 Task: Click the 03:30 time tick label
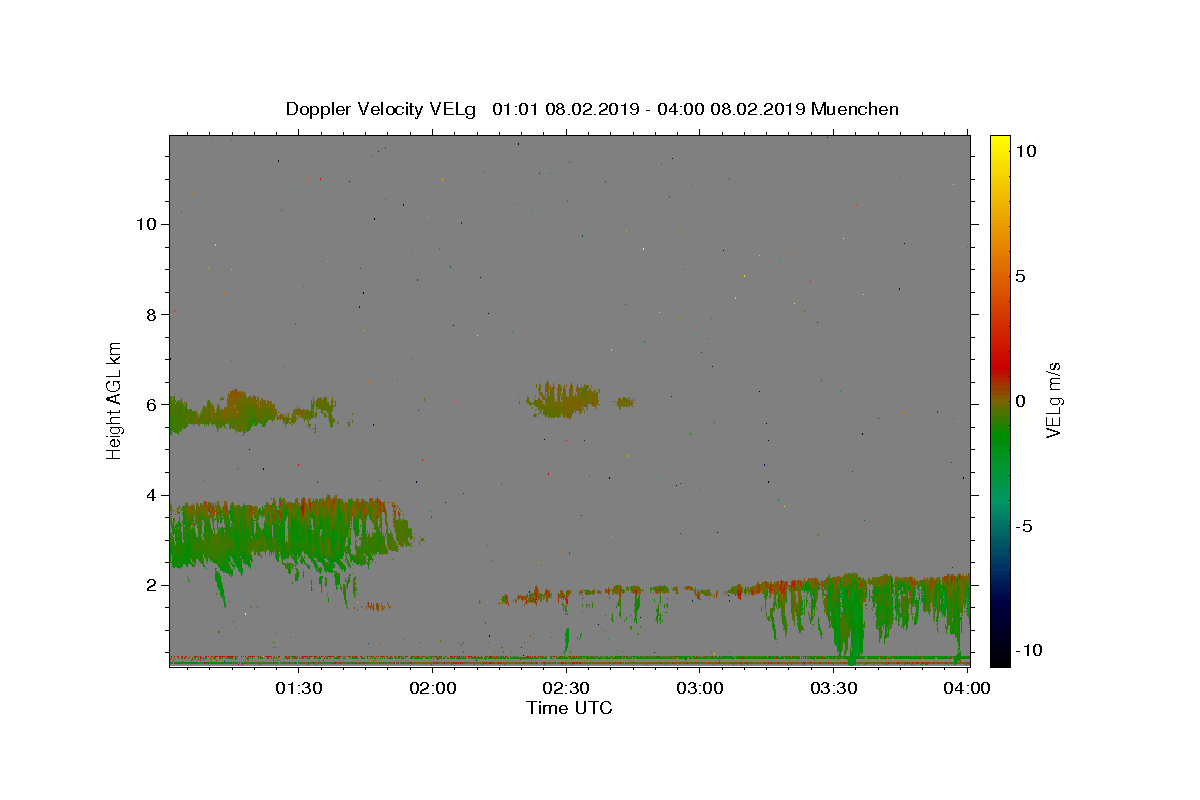tap(833, 688)
